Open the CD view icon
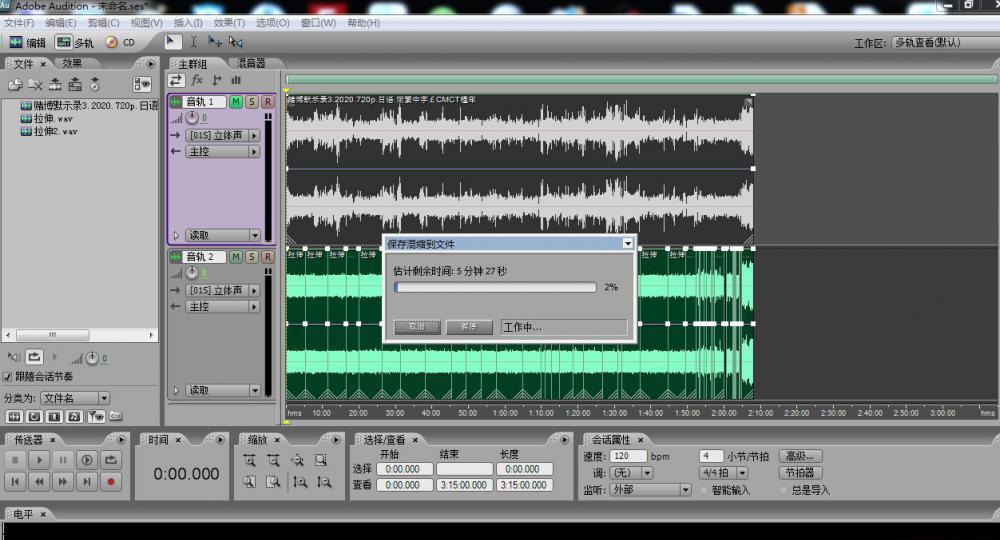 coord(112,42)
